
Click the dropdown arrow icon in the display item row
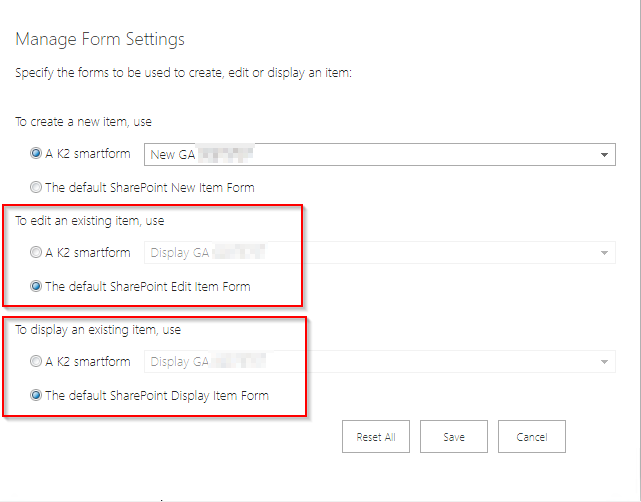click(x=604, y=362)
